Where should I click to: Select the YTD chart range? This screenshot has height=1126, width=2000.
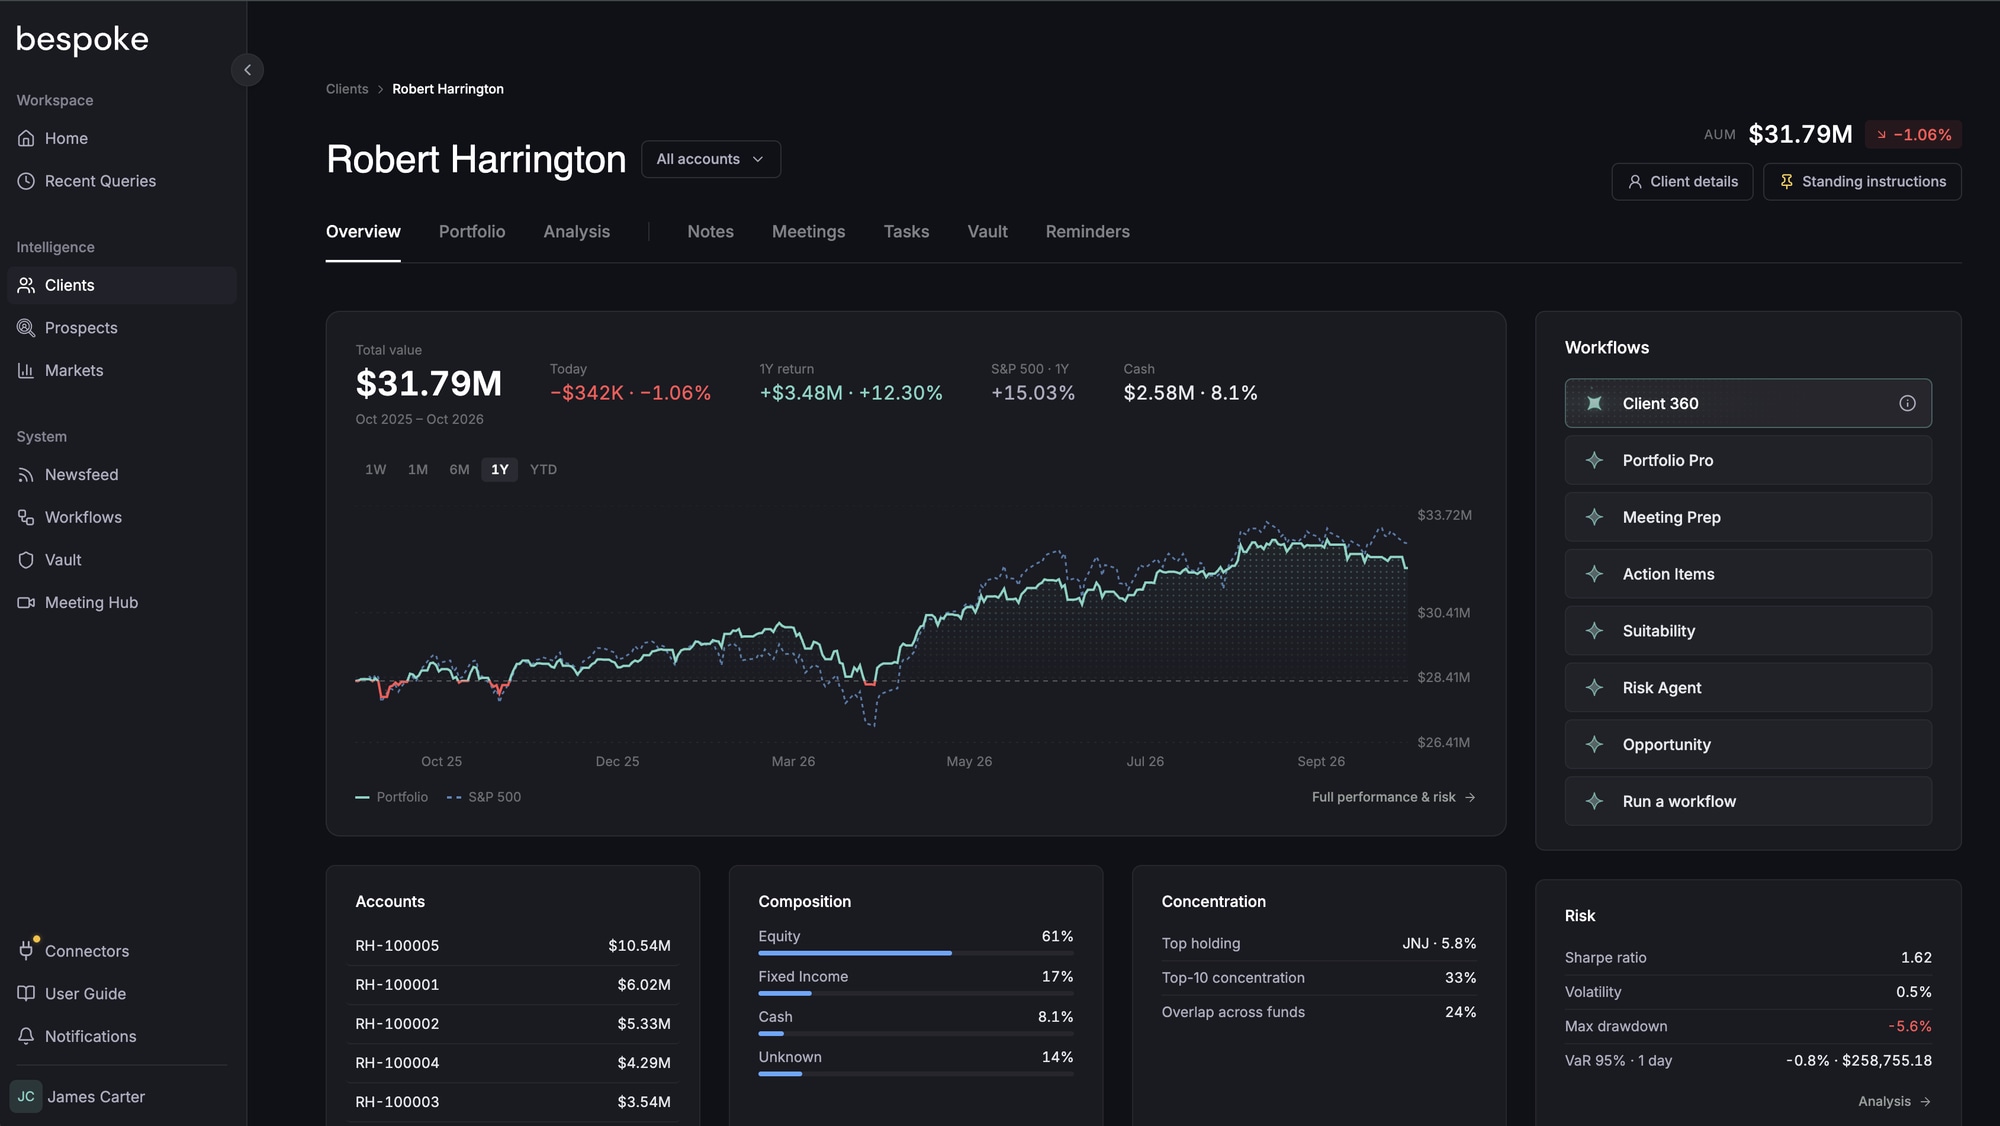[543, 470]
